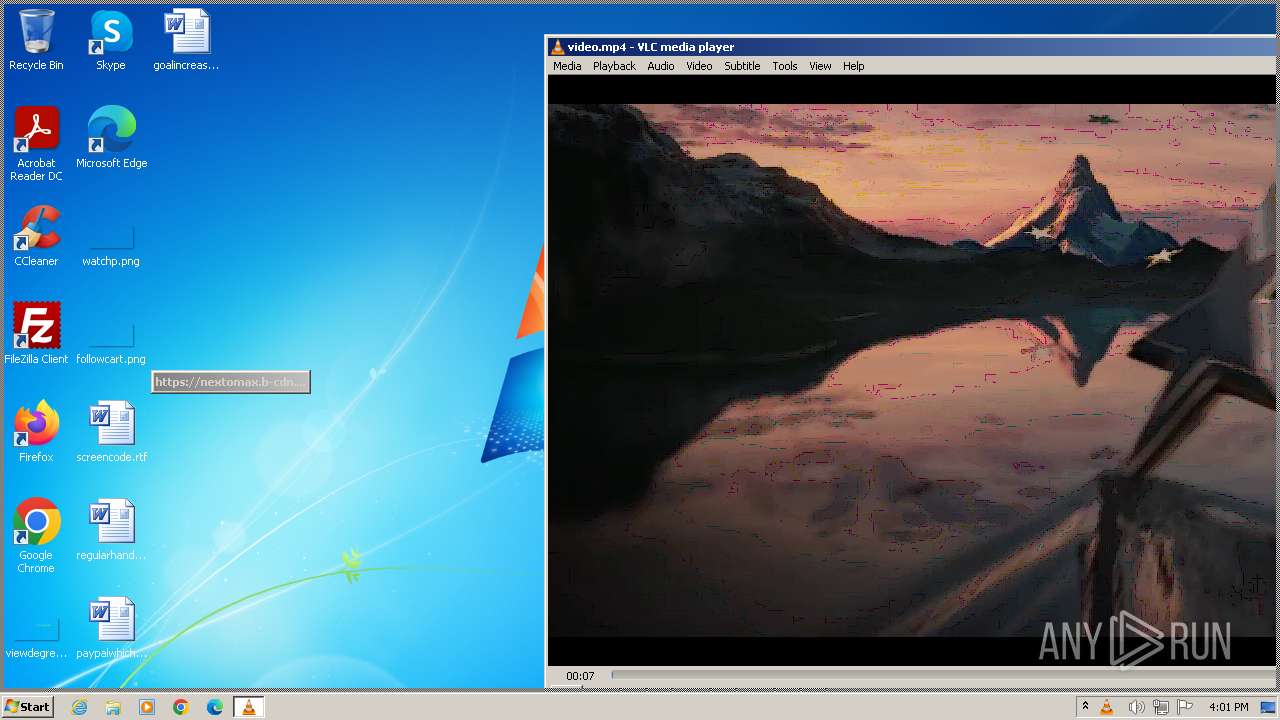Click the Start button

[x=27, y=707]
